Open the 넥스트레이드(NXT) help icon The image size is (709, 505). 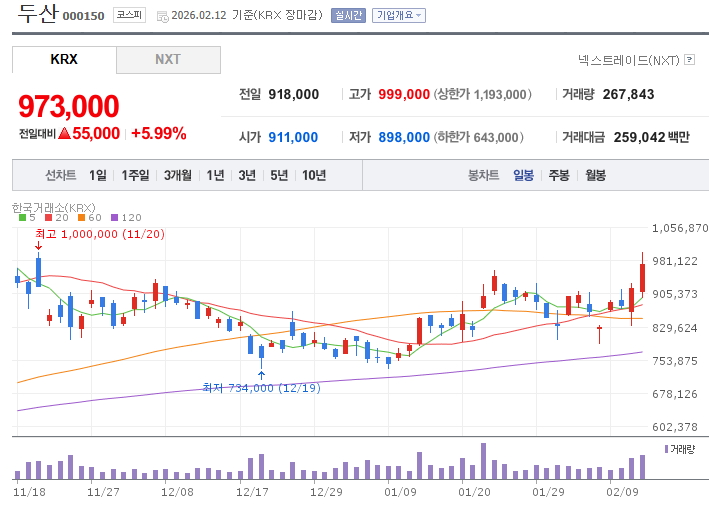[689, 59]
